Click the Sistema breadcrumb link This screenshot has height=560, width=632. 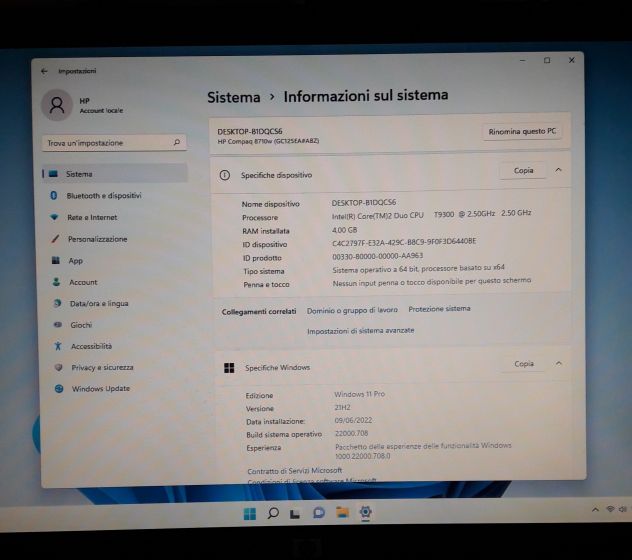(x=233, y=97)
